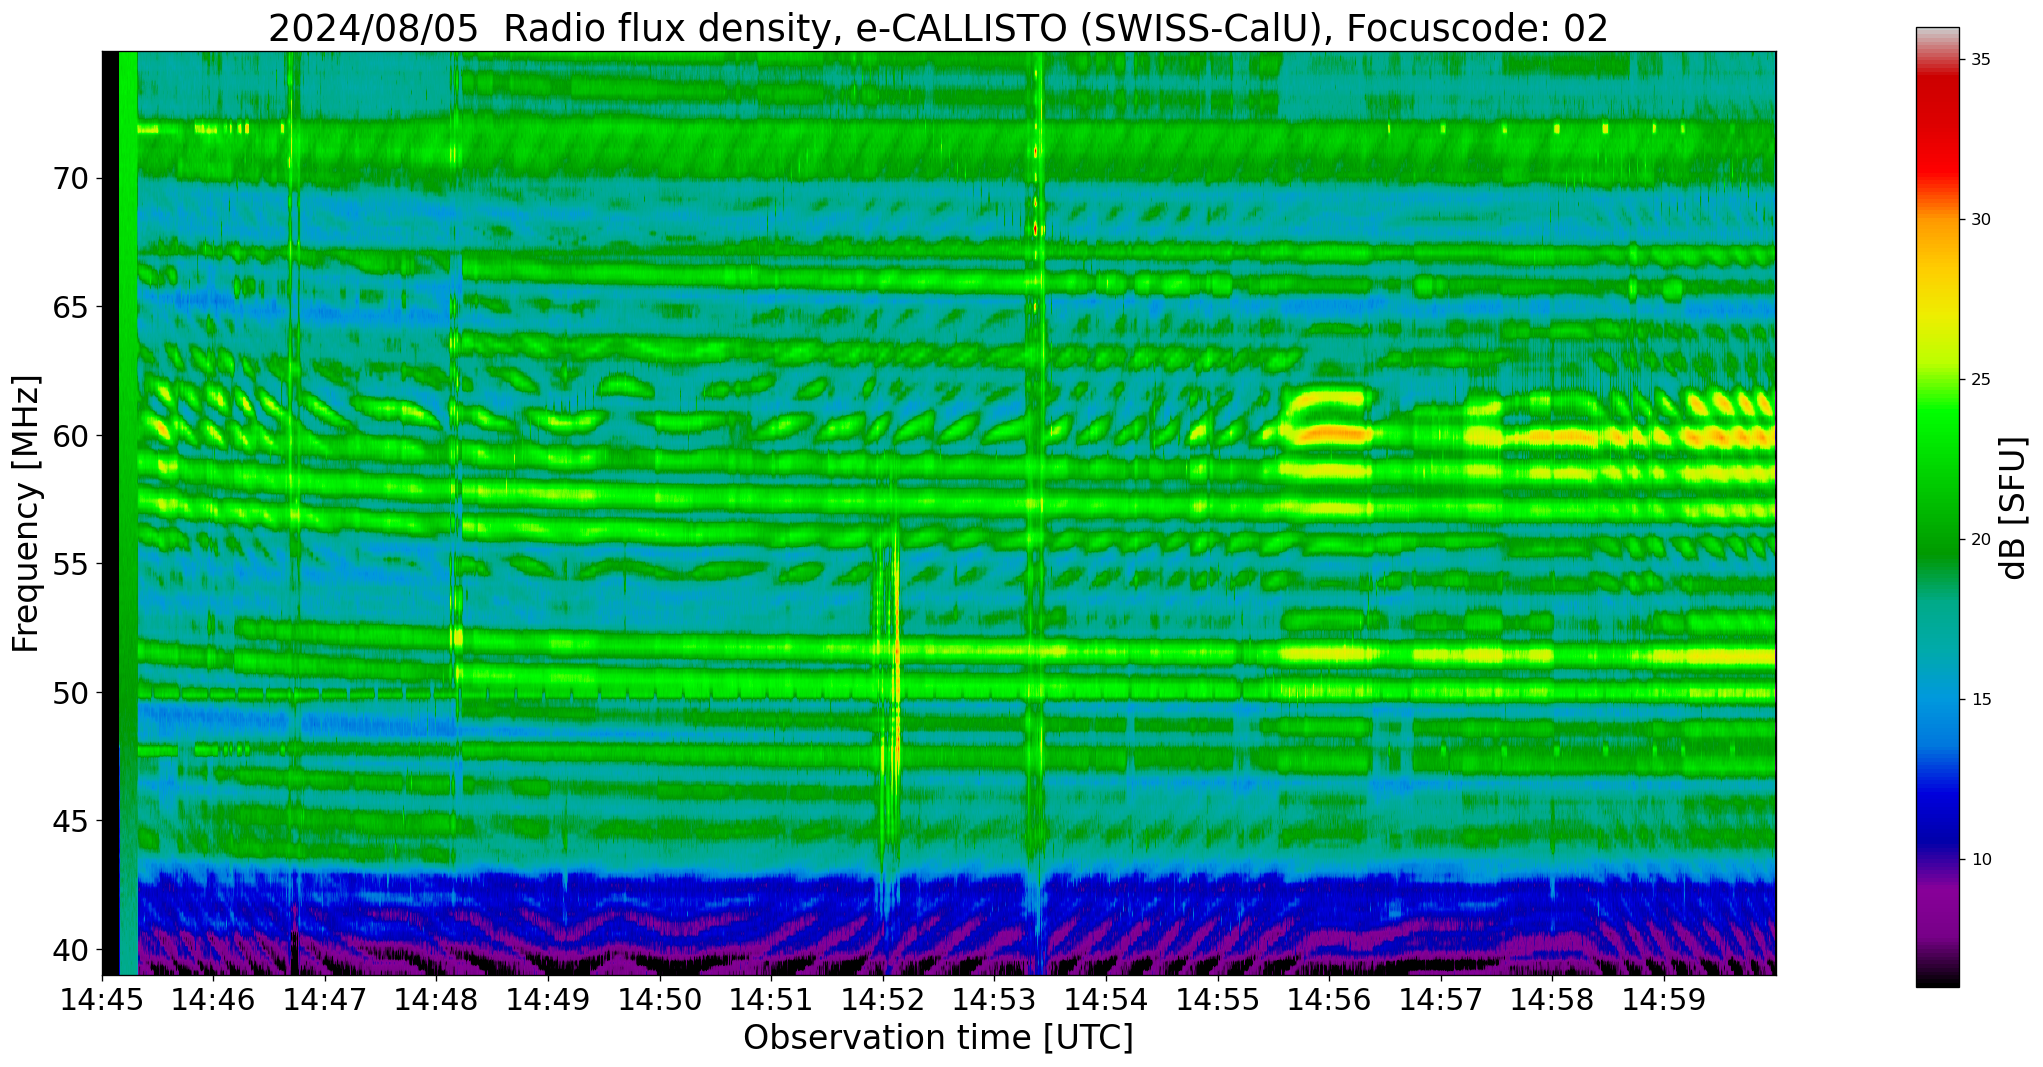The image size is (2043, 1067).
Task: Click the plot title text at top
Action: click(938, 27)
